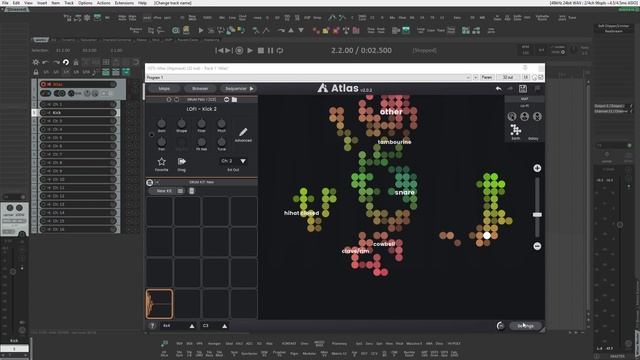Pause playback with transport Pause button
The width and height of the screenshot is (640, 360).
click(x=270, y=51)
